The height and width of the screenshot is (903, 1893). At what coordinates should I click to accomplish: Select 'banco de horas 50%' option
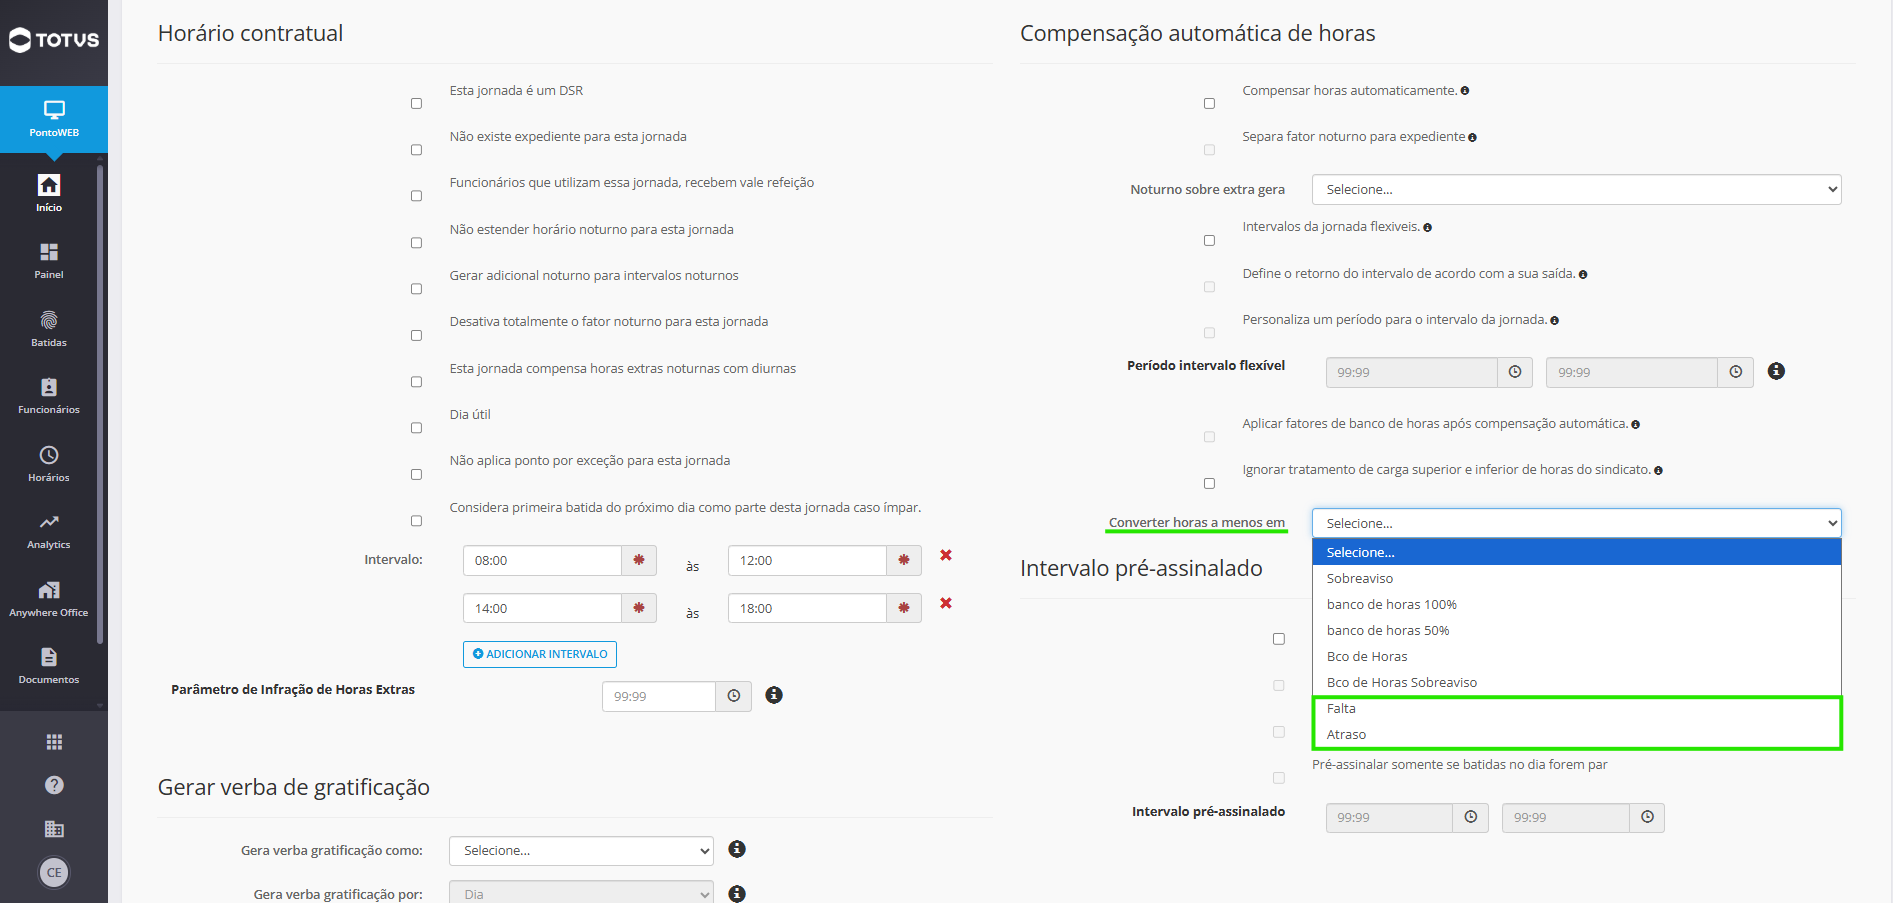1577,630
